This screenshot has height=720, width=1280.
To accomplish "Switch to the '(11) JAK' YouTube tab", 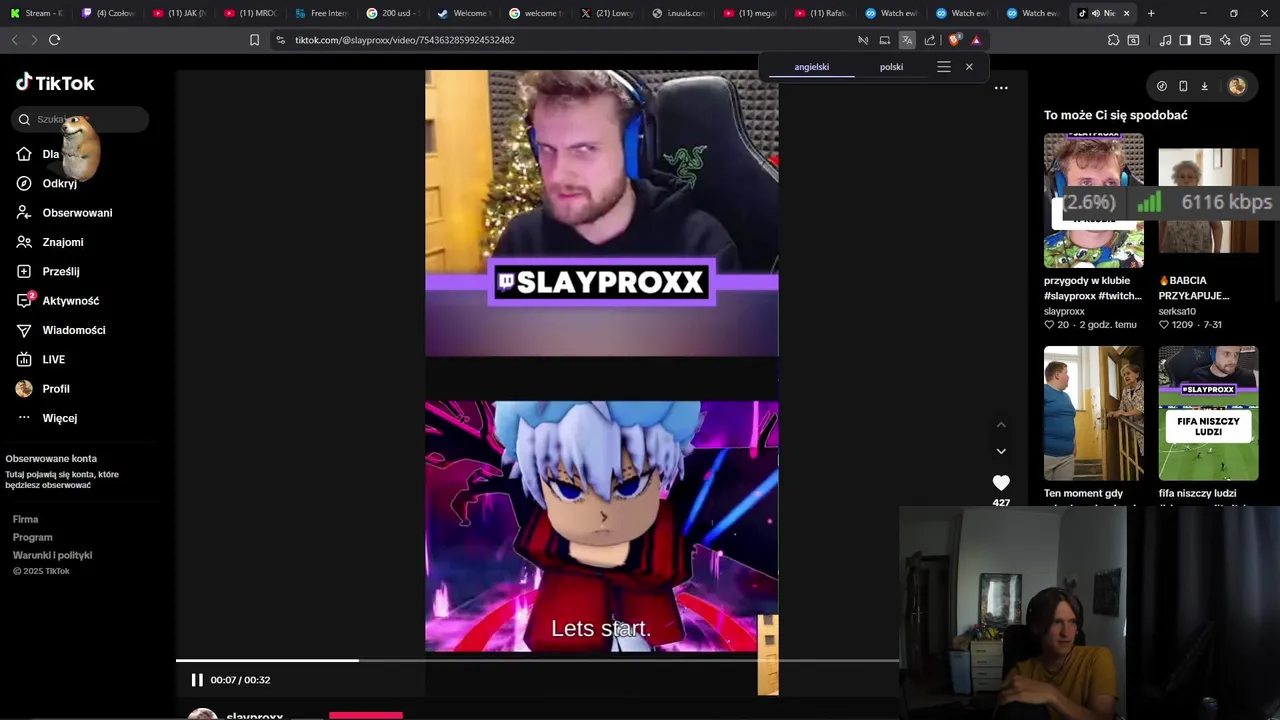I will [179, 13].
